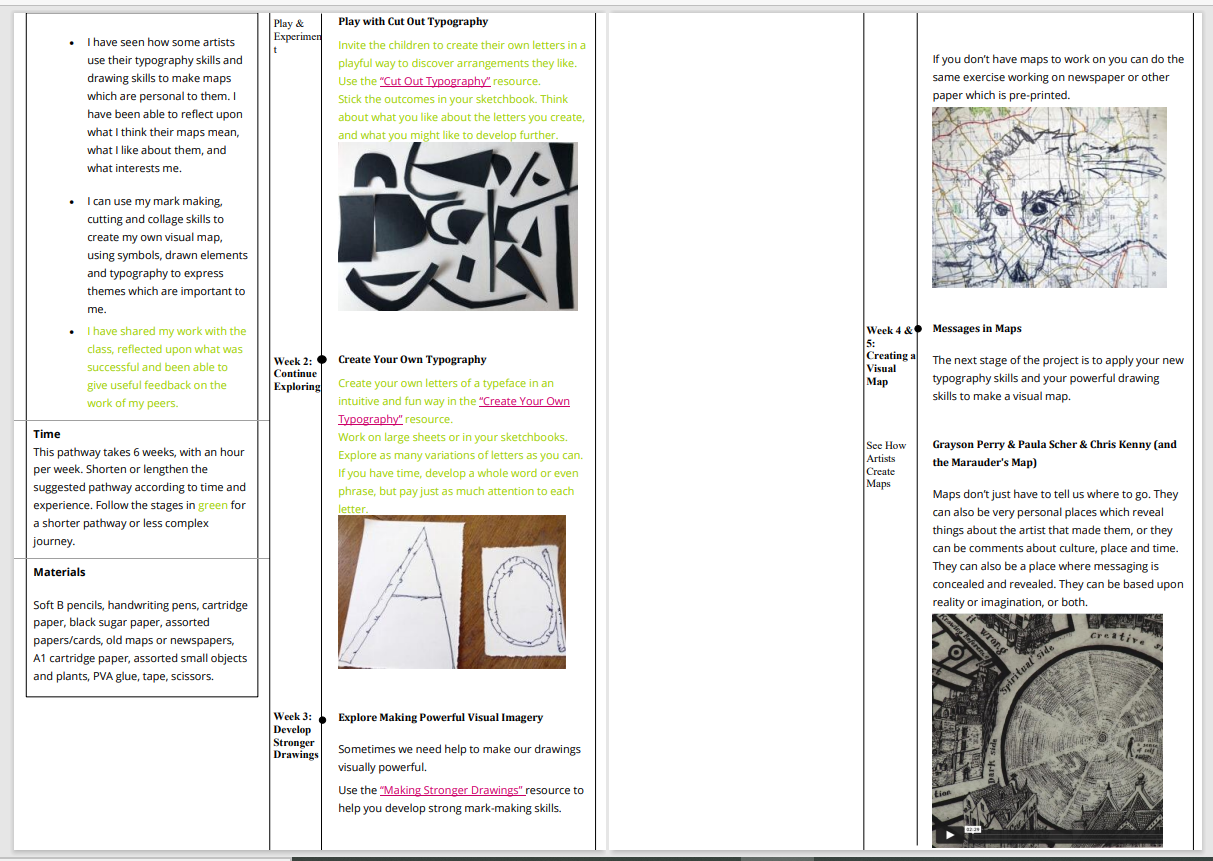Click the "Play with Cut Out Typography" heading
Viewport: 1213px width, 861px height.
tap(413, 21)
